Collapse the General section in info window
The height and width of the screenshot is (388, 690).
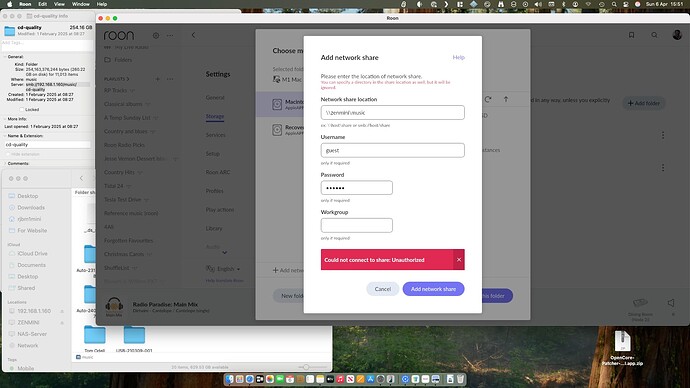click(5, 57)
